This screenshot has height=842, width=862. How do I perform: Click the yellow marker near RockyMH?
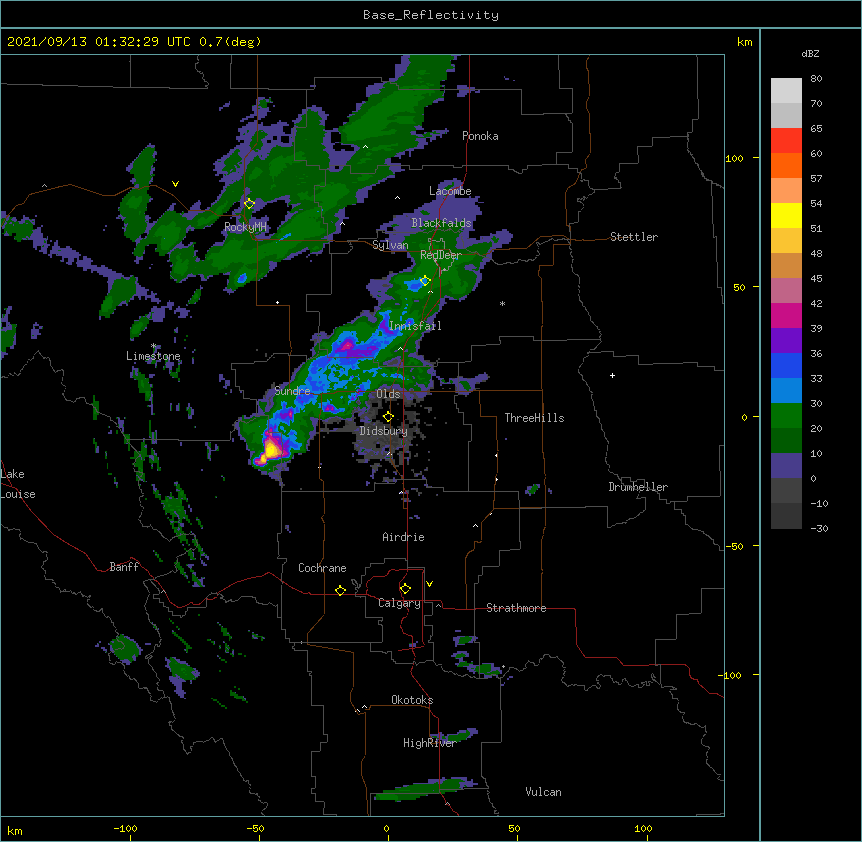(x=249, y=203)
